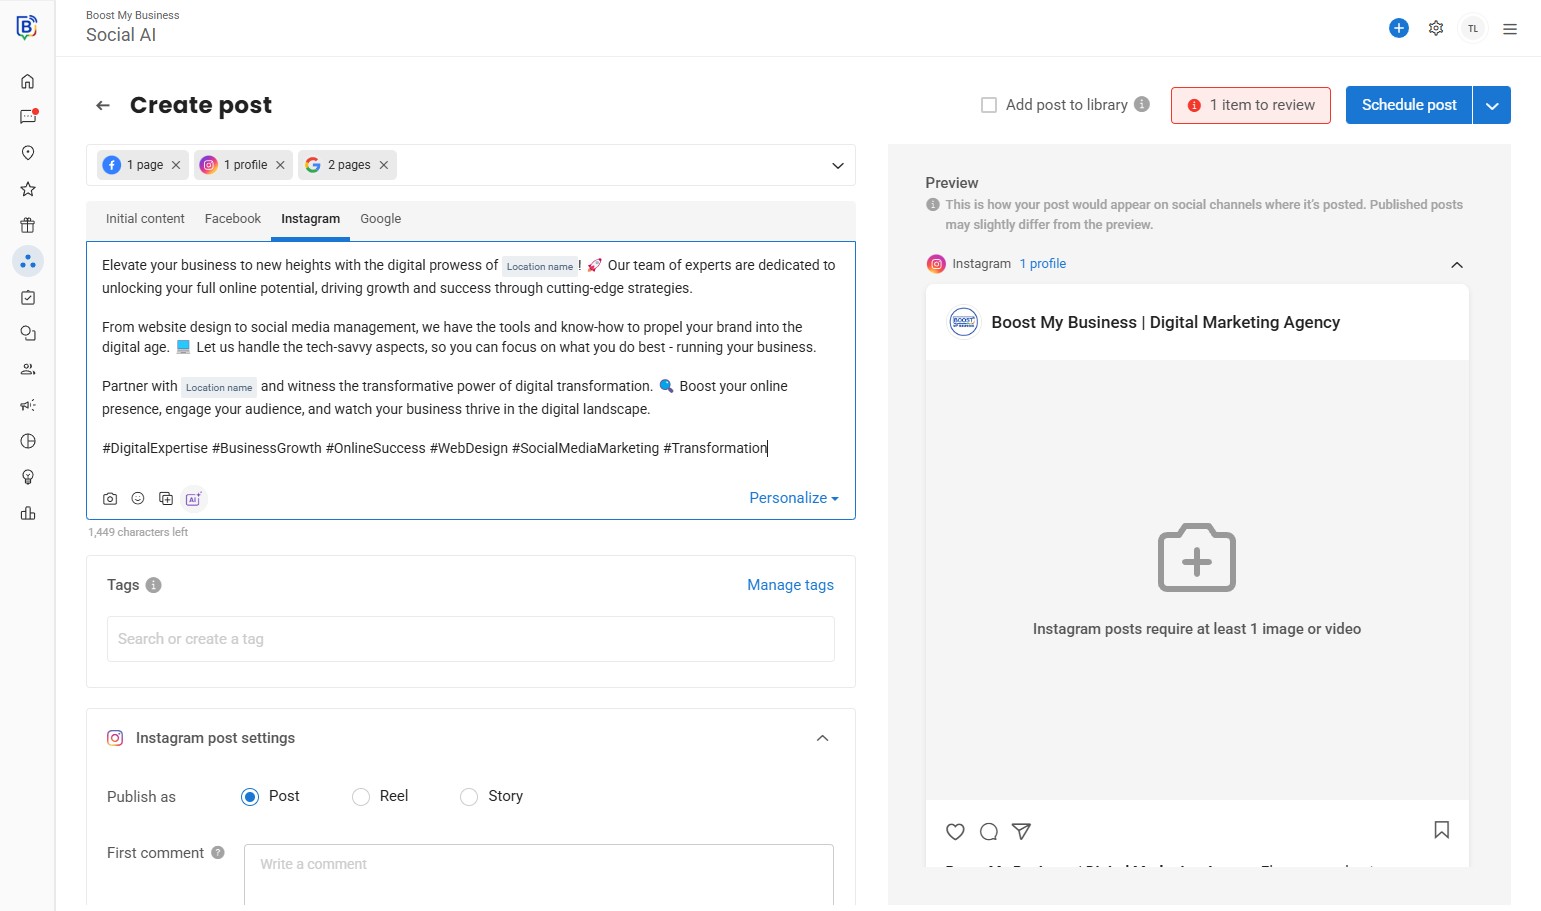Viewport: 1541px width, 911px height.
Task: Select the Story radio button
Action: click(x=469, y=797)
